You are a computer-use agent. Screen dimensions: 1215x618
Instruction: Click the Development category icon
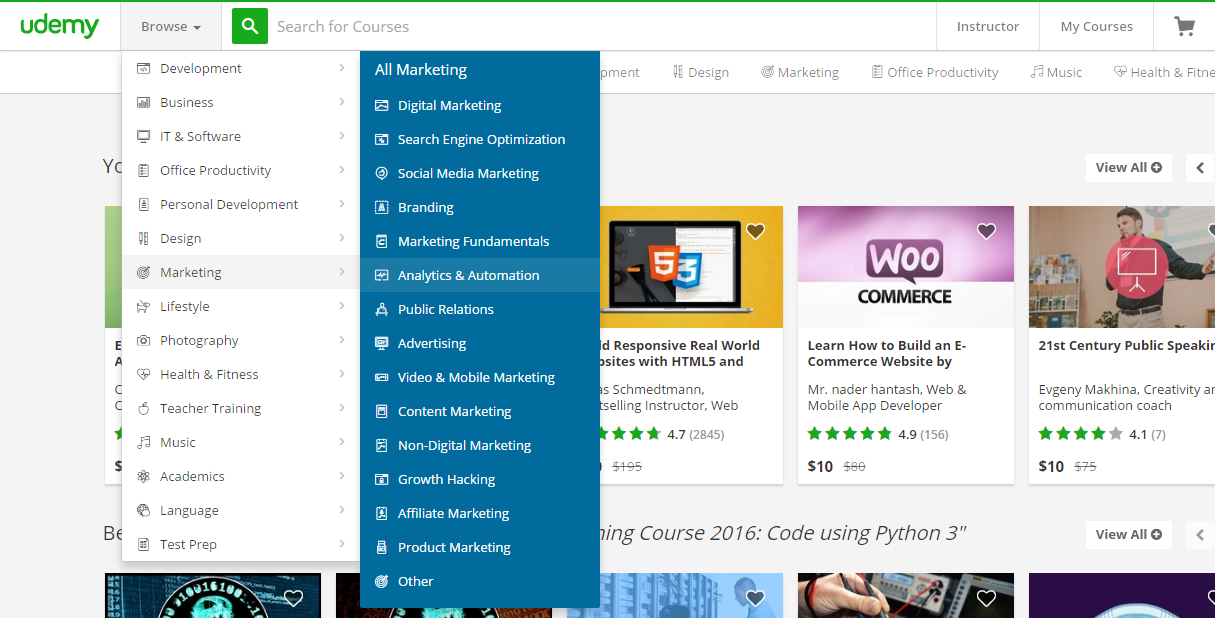pos(143,68)
